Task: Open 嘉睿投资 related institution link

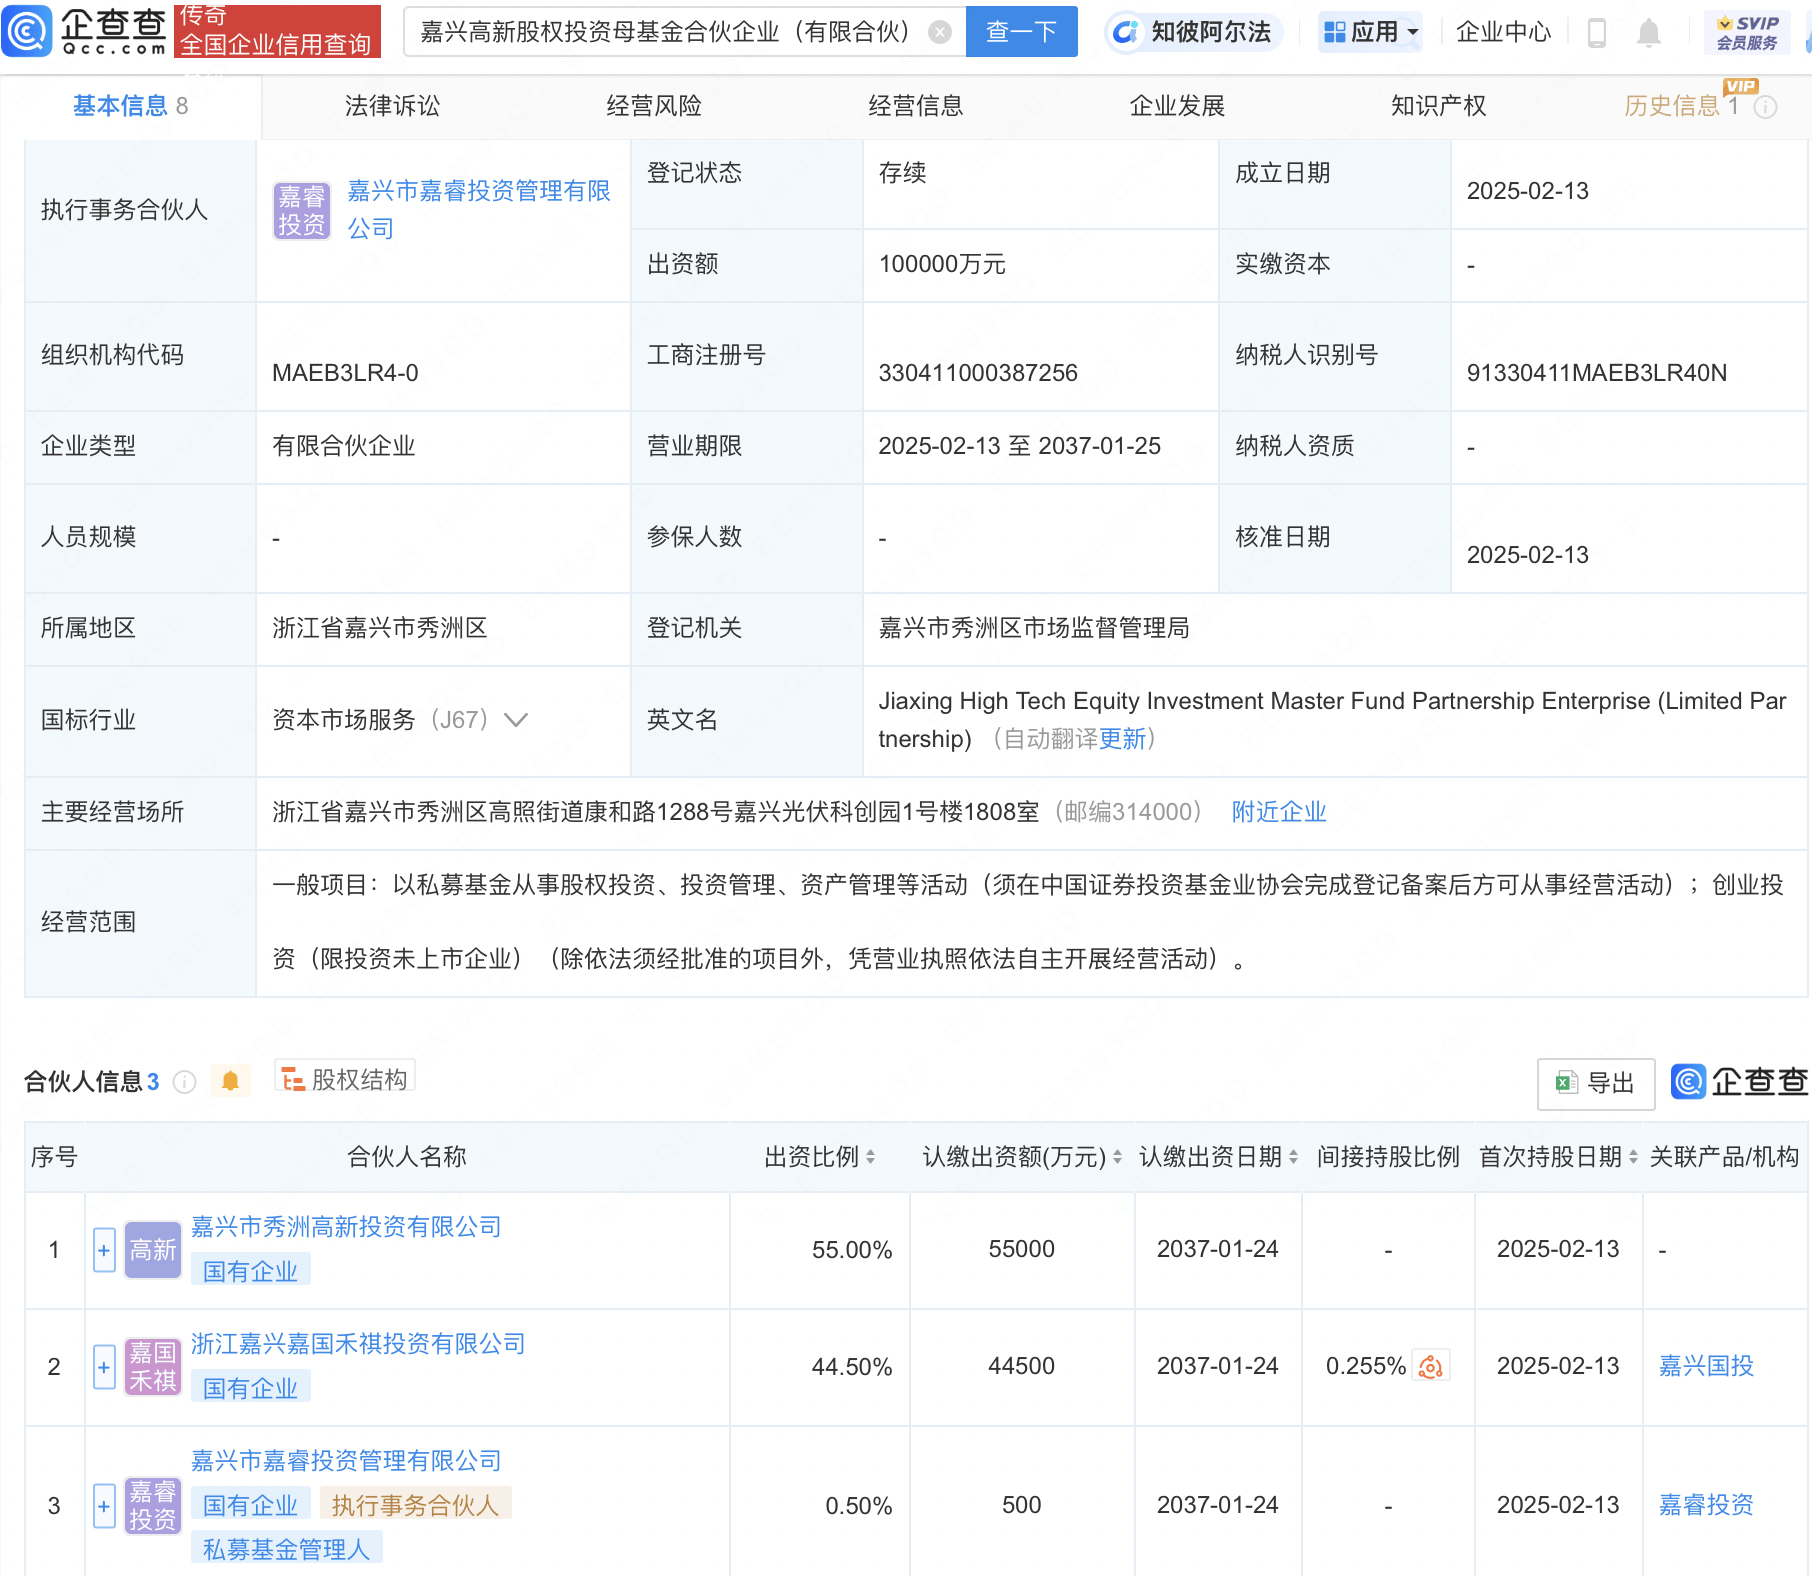Action: (1706, 1505)
